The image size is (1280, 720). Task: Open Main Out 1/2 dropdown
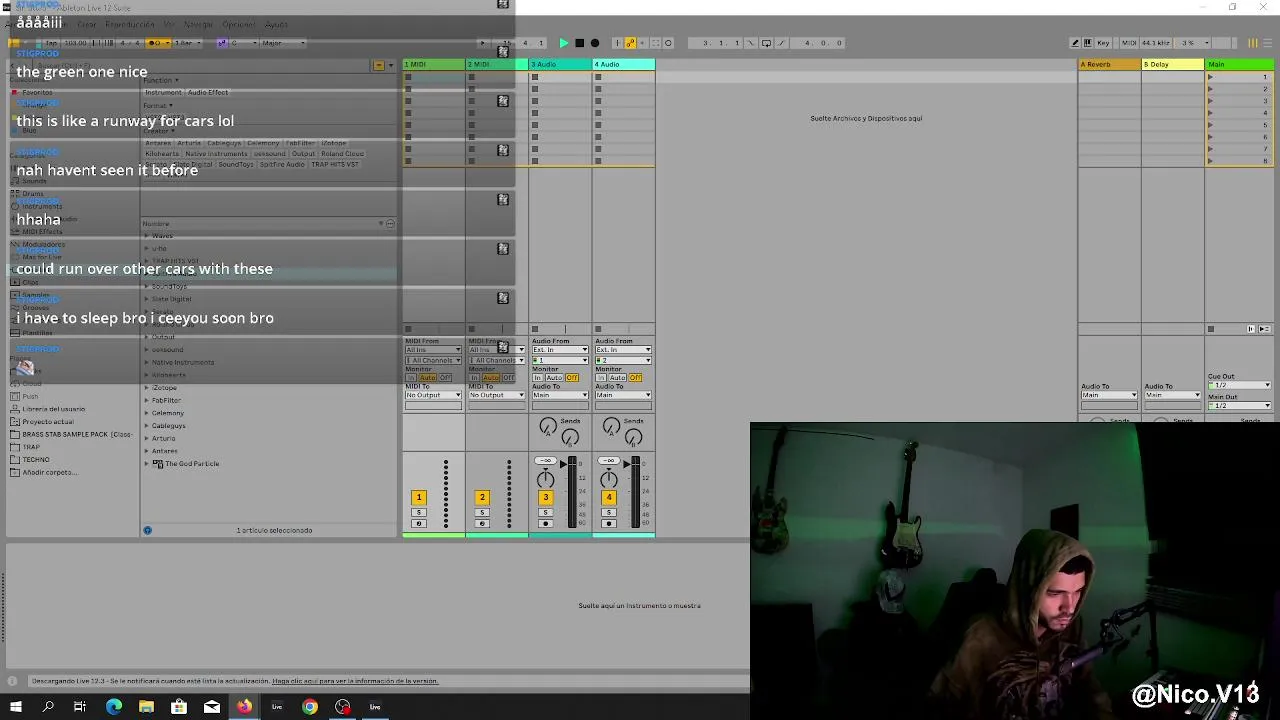(1239, 405)
